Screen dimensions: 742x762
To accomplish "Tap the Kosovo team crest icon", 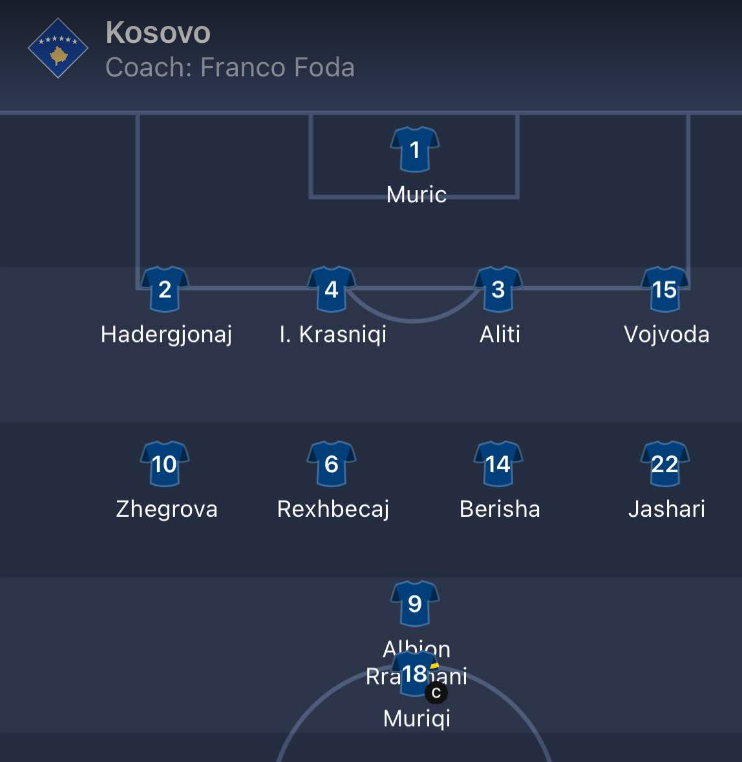I will [x=58, y=48].
